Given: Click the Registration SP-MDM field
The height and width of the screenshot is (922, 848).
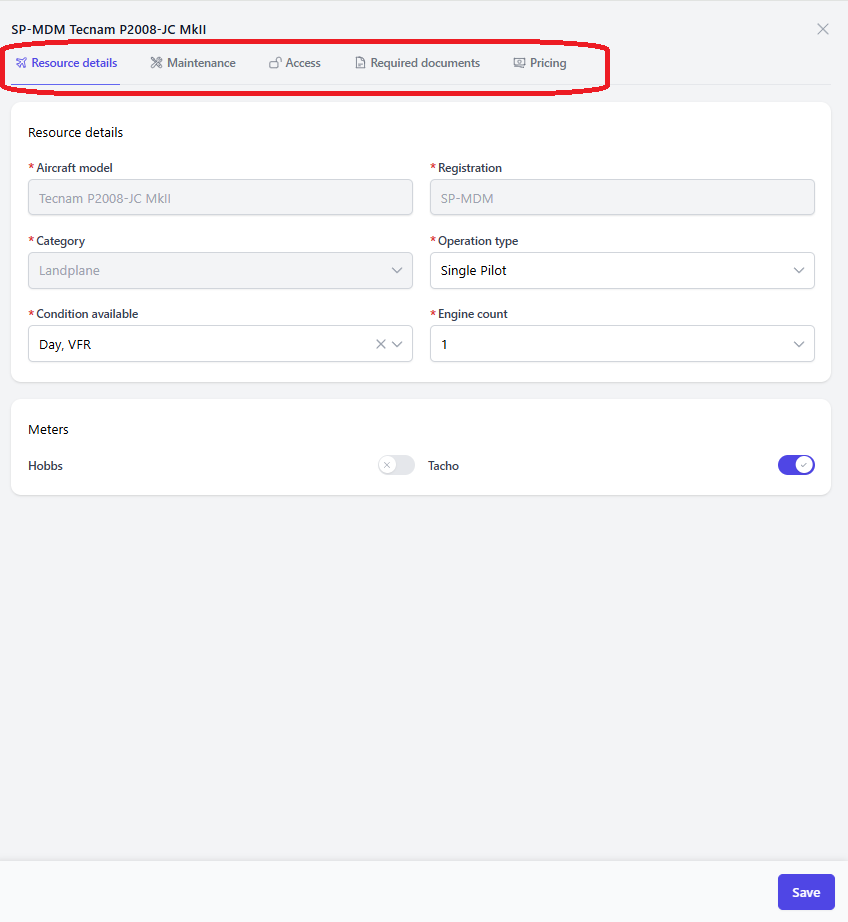Looking at the screenshot, I should click(x=622, y=198).
